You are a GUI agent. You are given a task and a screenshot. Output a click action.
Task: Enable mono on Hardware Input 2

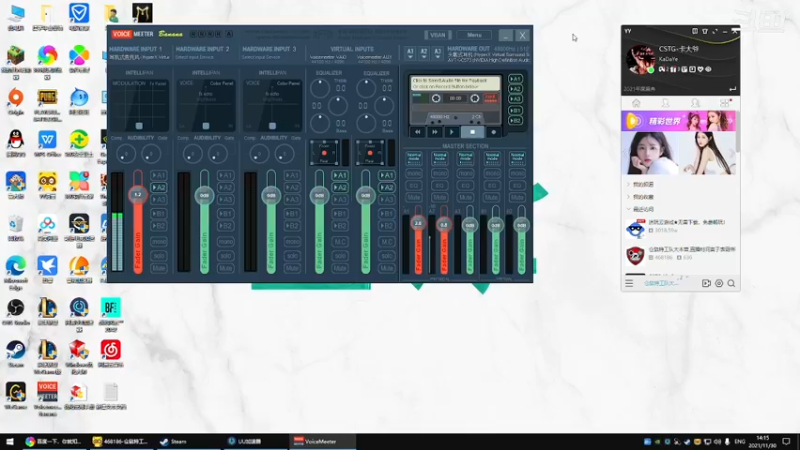coord(226,241)
